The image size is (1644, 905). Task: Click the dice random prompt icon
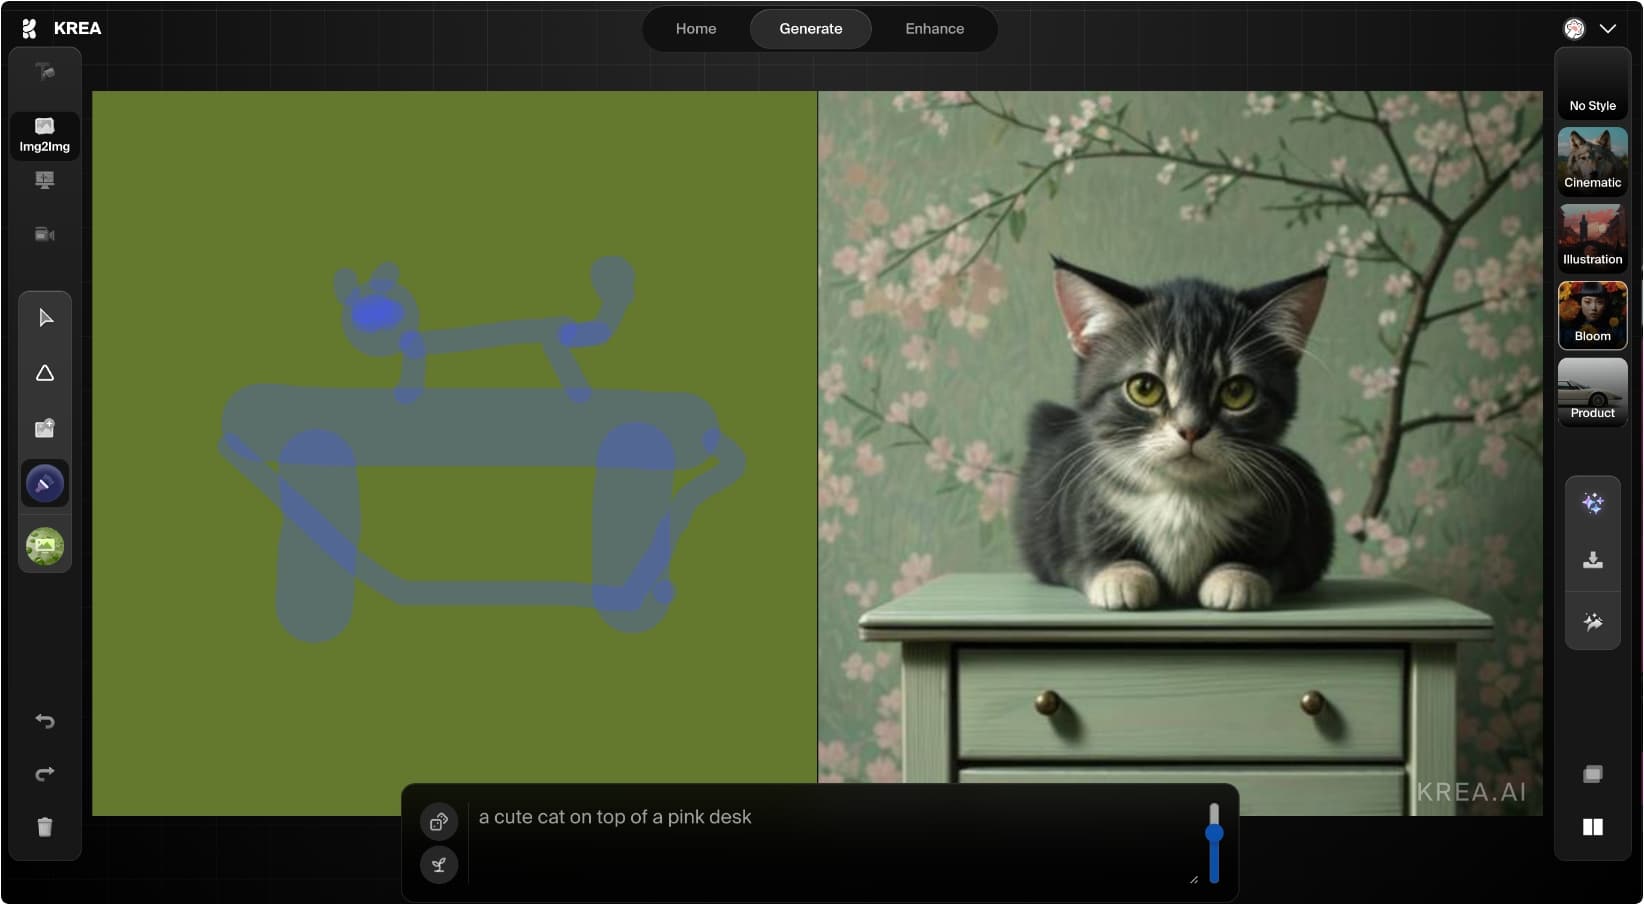point(439,822)
